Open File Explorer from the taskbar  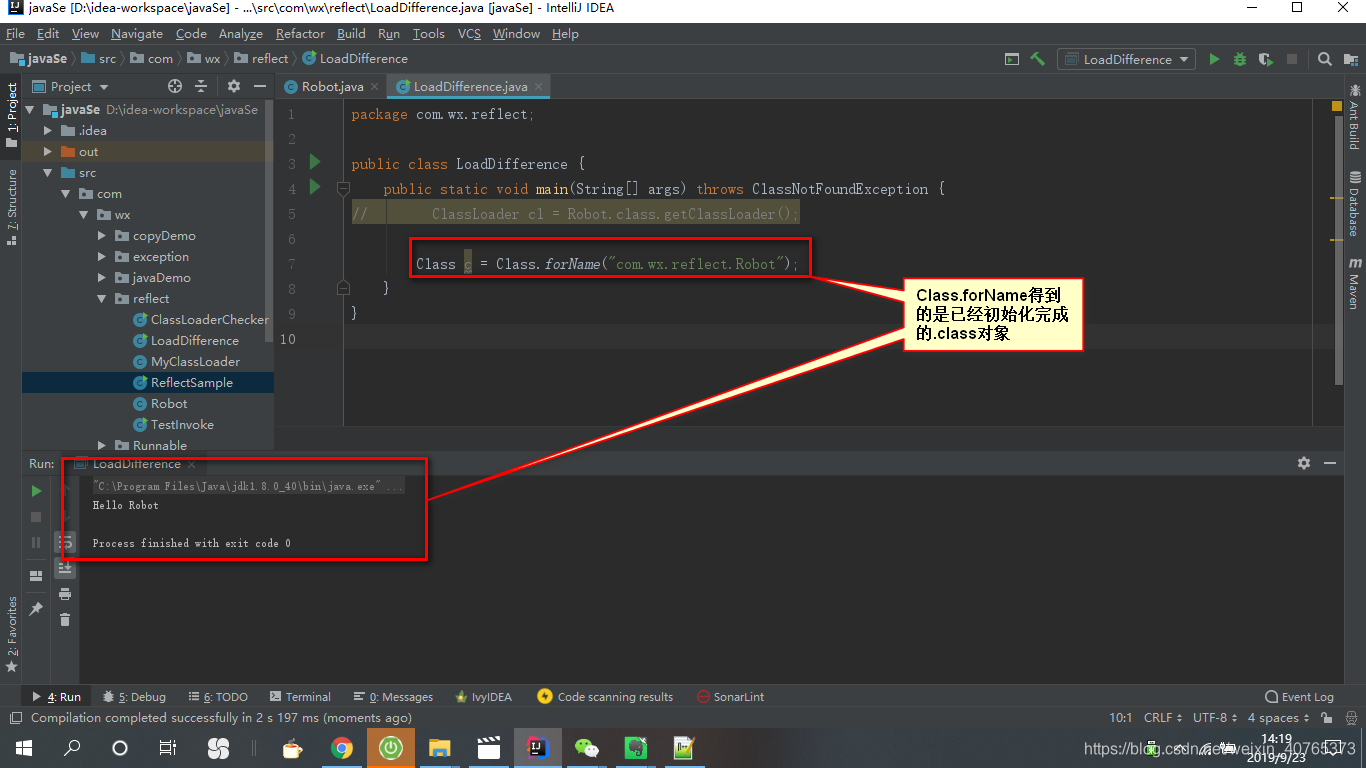[440, 748]
